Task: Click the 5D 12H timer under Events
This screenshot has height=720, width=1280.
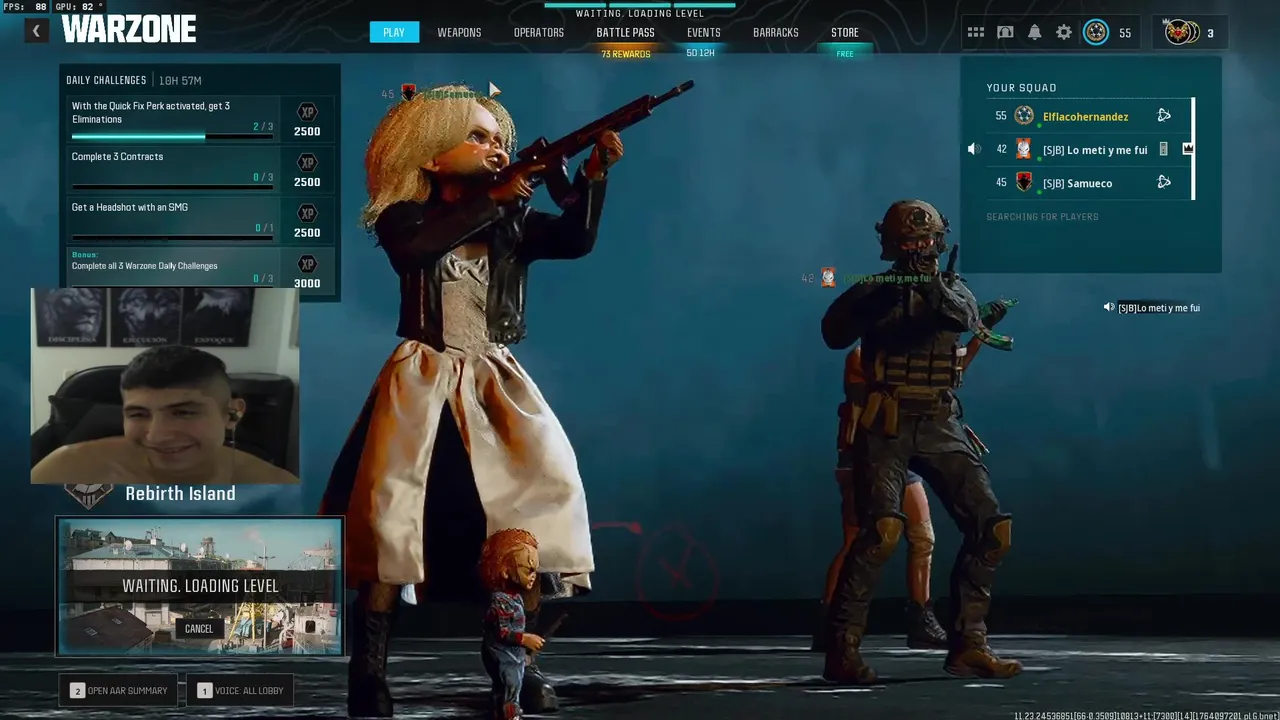Action: click(x=700, y=53)
